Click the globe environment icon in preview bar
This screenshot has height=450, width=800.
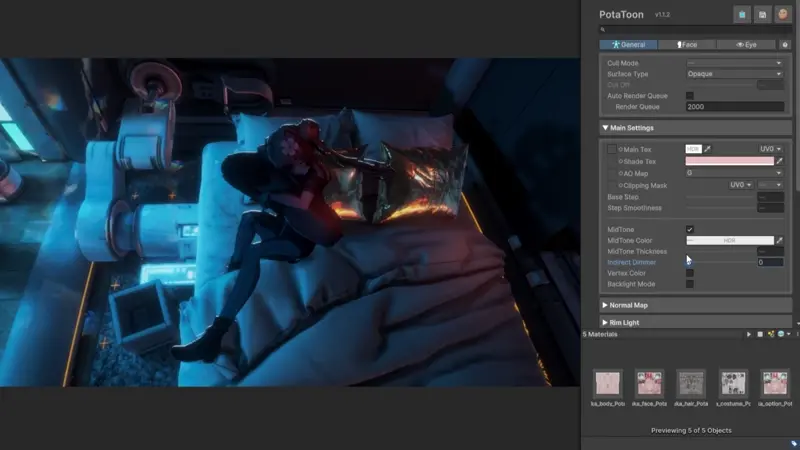(781, 334)
